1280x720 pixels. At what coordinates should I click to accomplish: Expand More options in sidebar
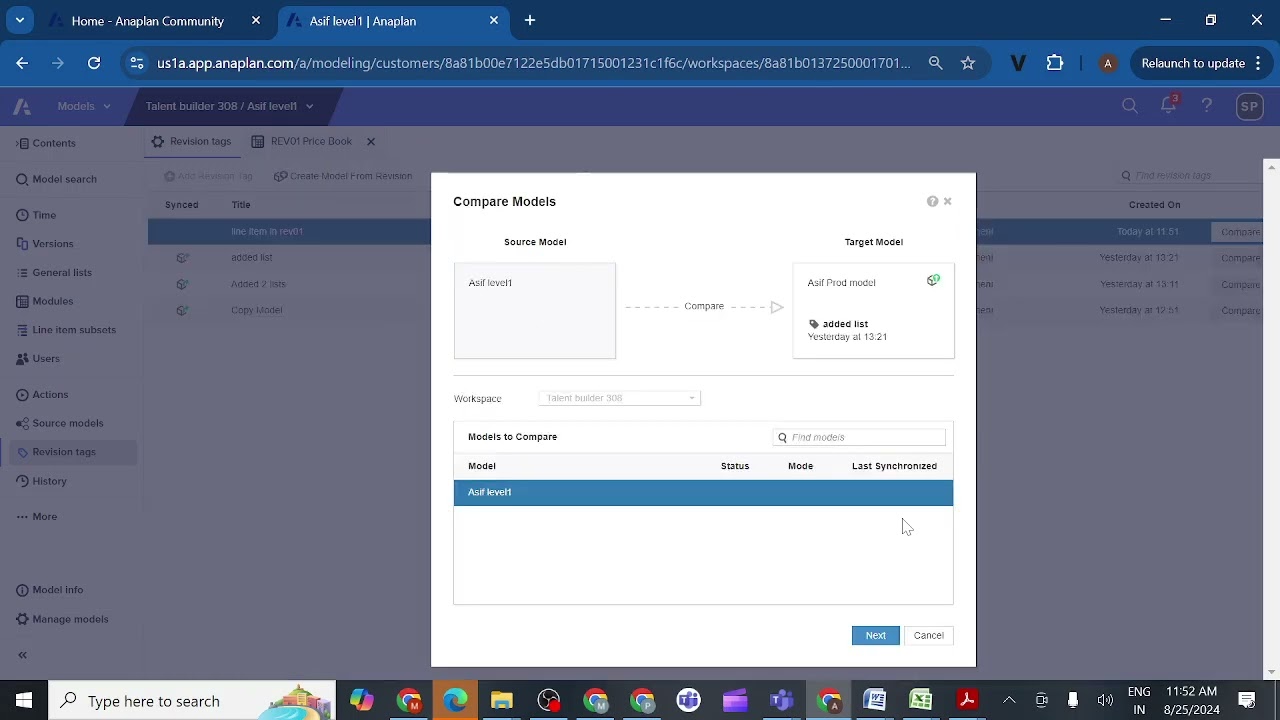[x=37, y=517]
